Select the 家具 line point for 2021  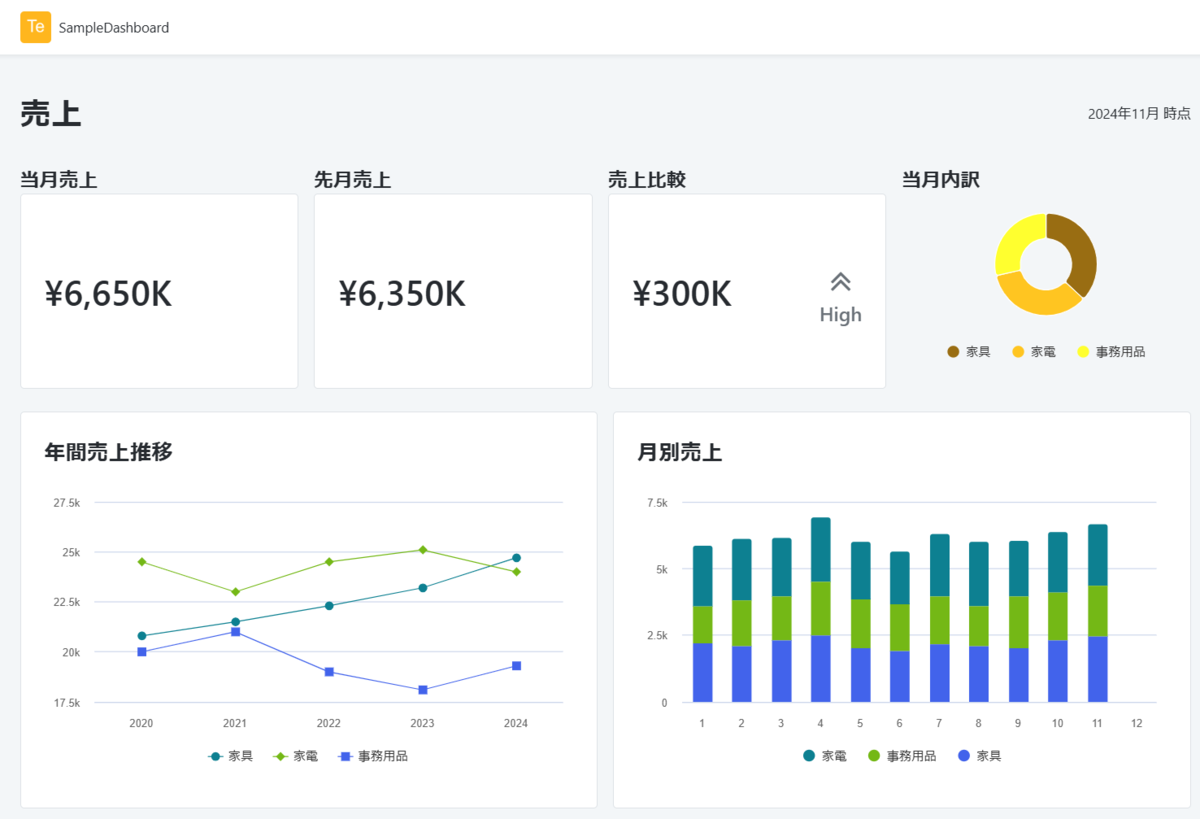pyautogui.click(x=235, y=622)
